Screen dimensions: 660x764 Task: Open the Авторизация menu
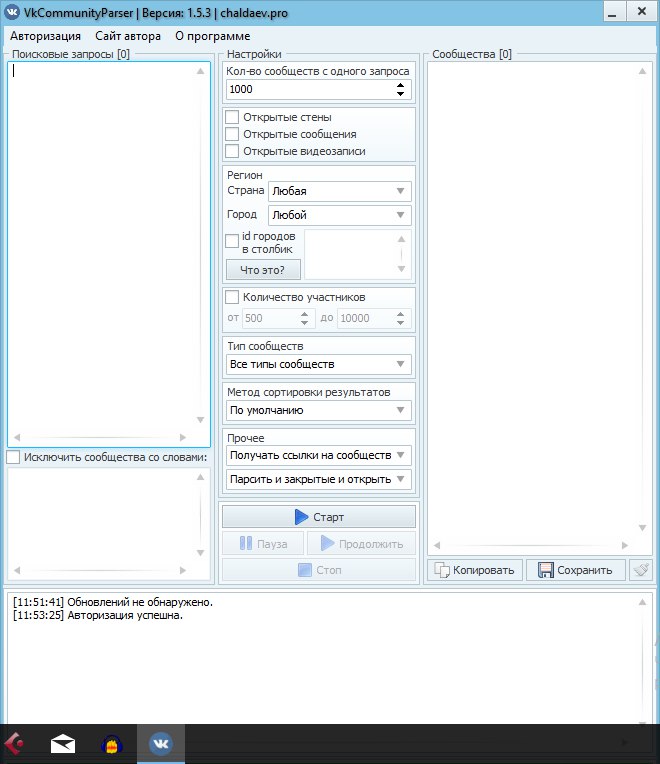[44, 36]
